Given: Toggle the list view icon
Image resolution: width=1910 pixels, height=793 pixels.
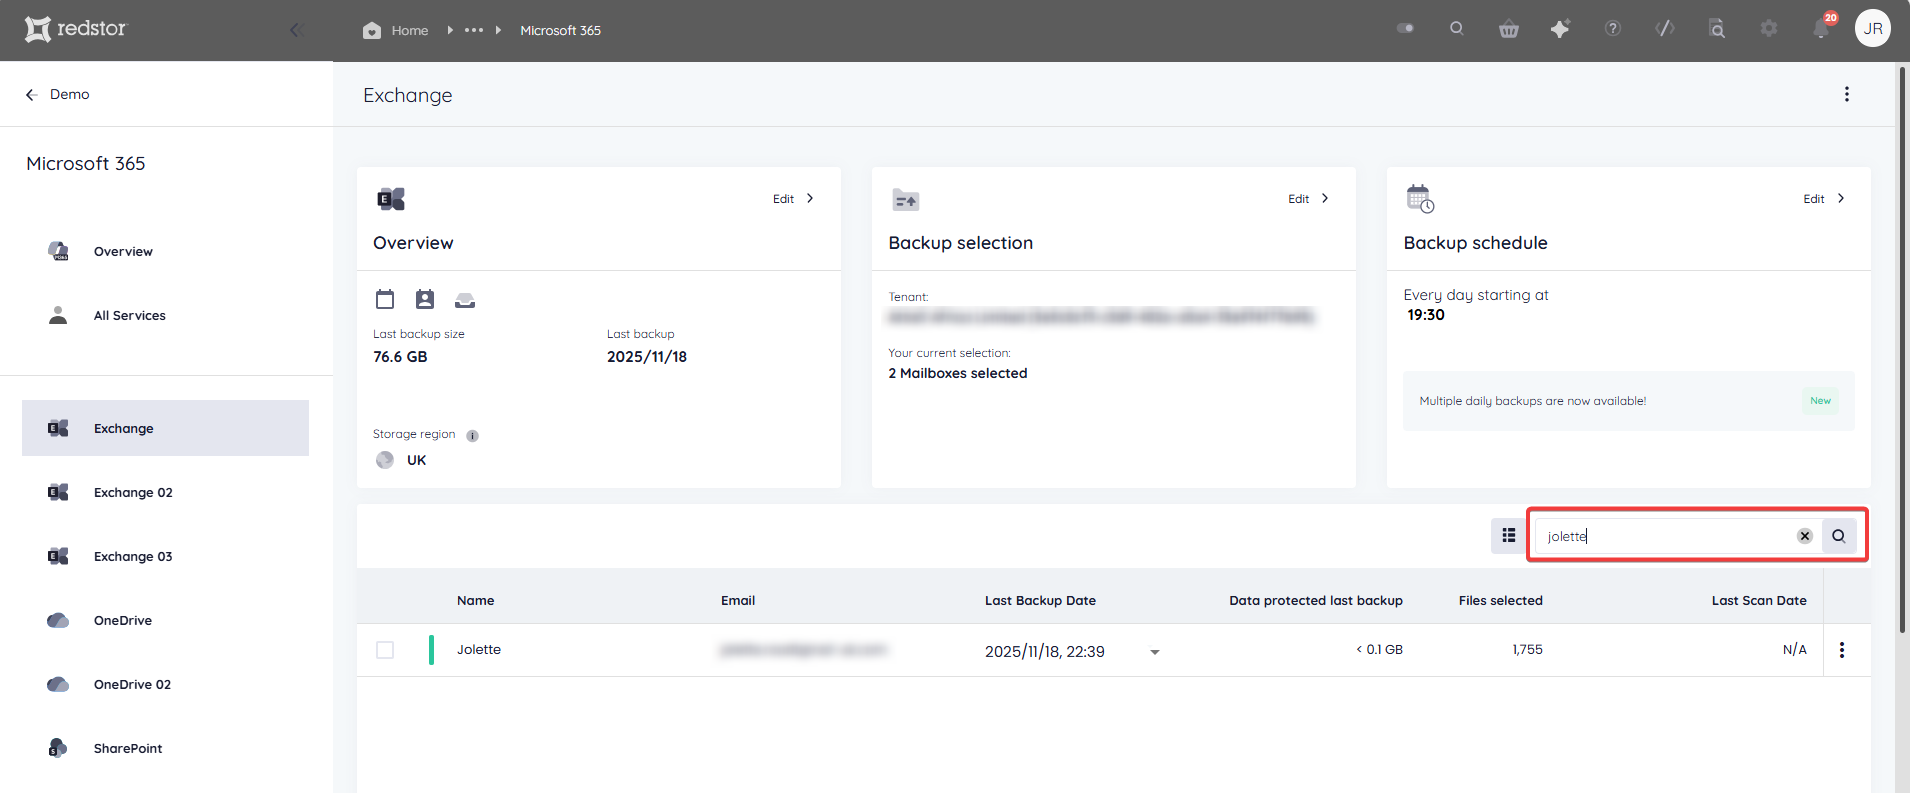Looking at the screenshot, I should (x=1508, y=536).
